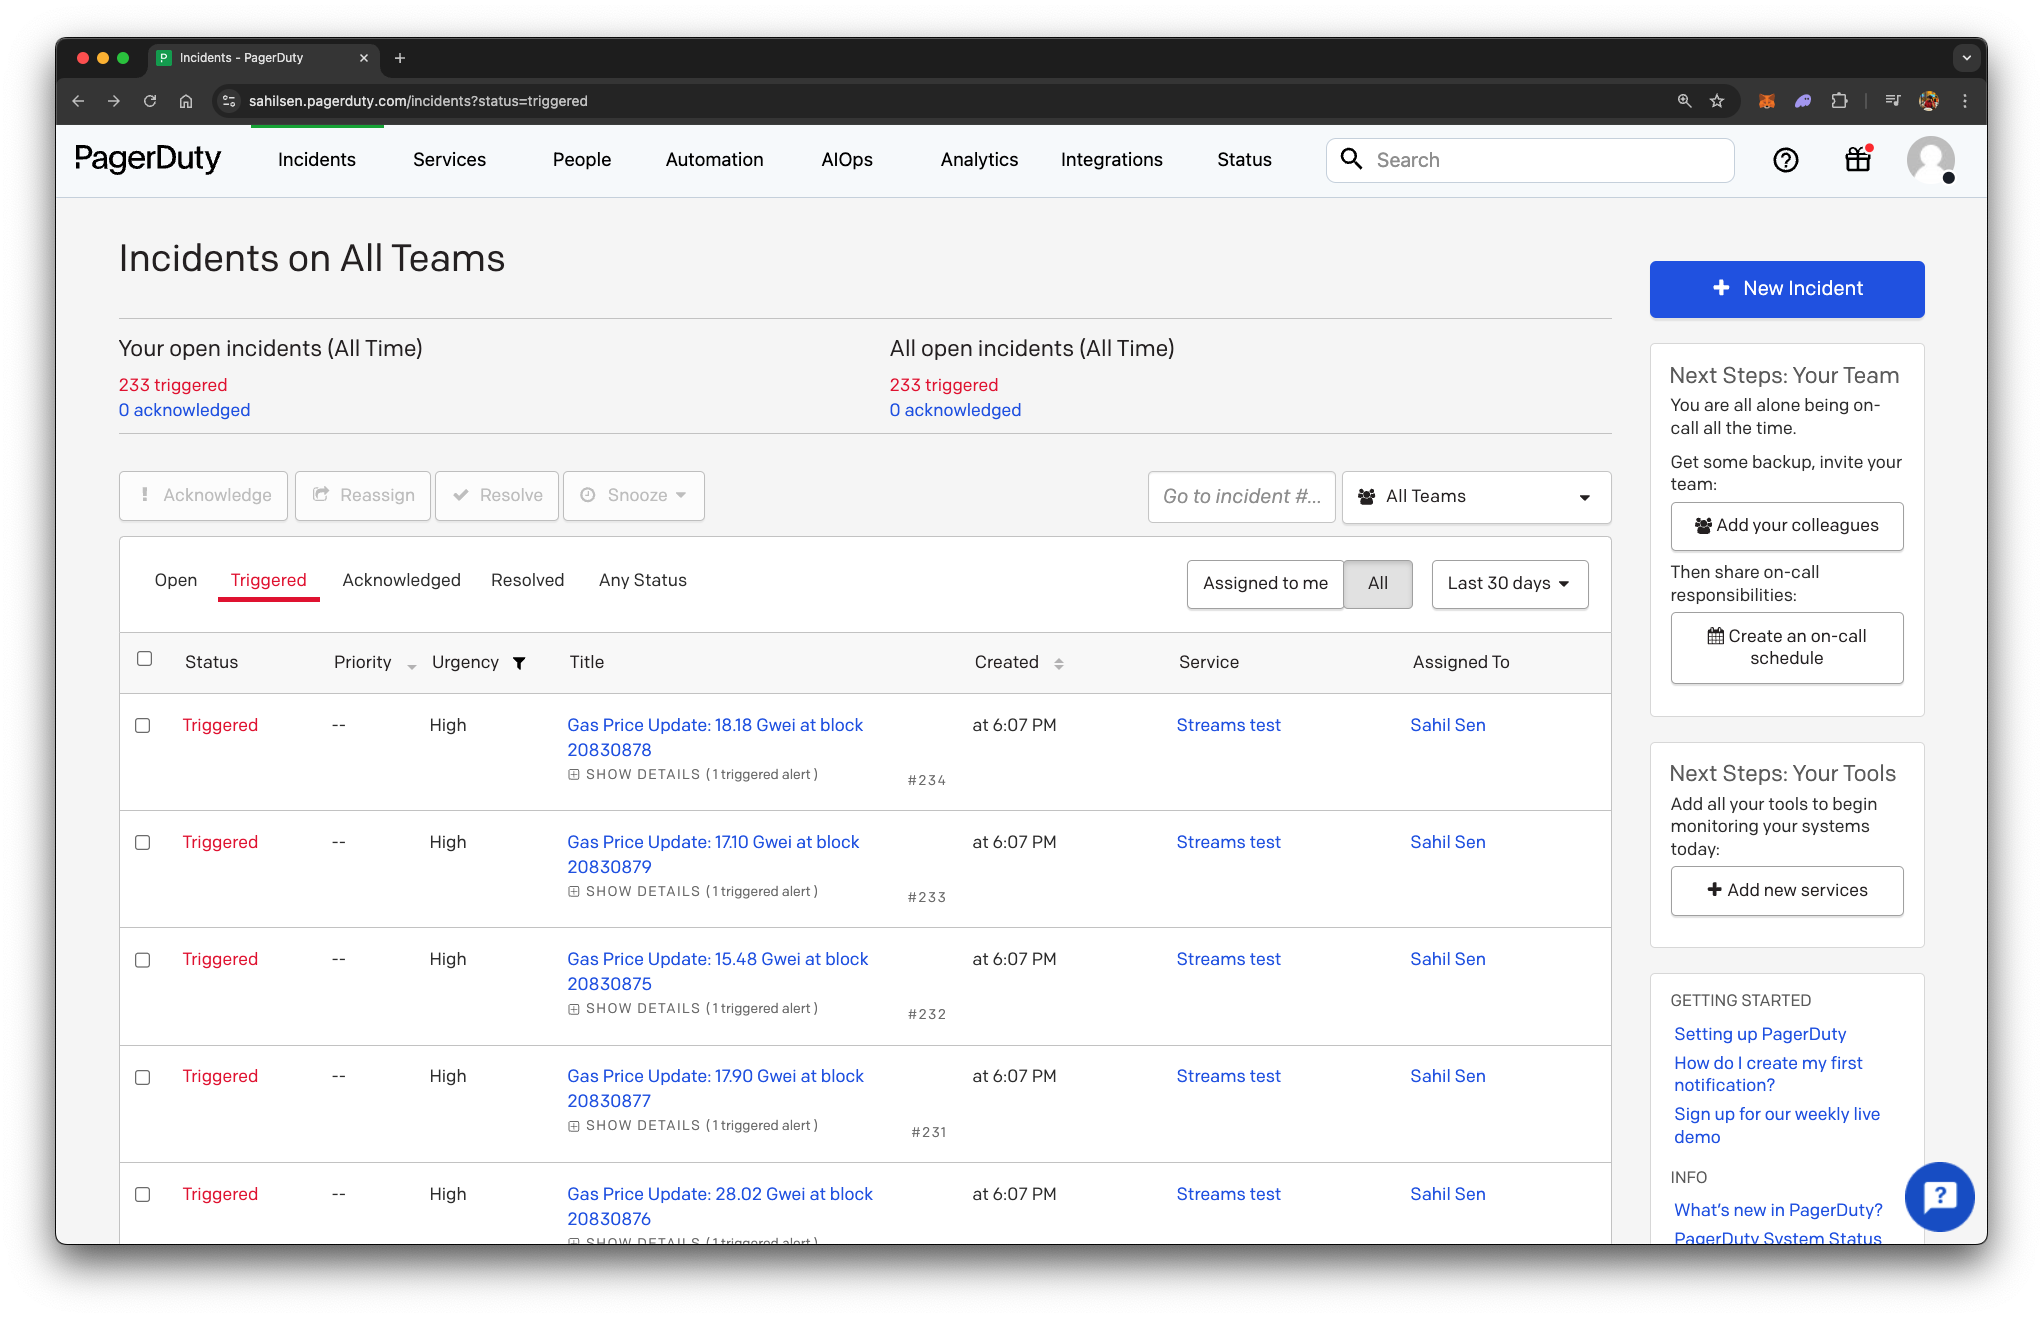Viewport: 2043px width, 1318px height.
Task: Click the browser back arrow
Action: [x=78, y=101]
